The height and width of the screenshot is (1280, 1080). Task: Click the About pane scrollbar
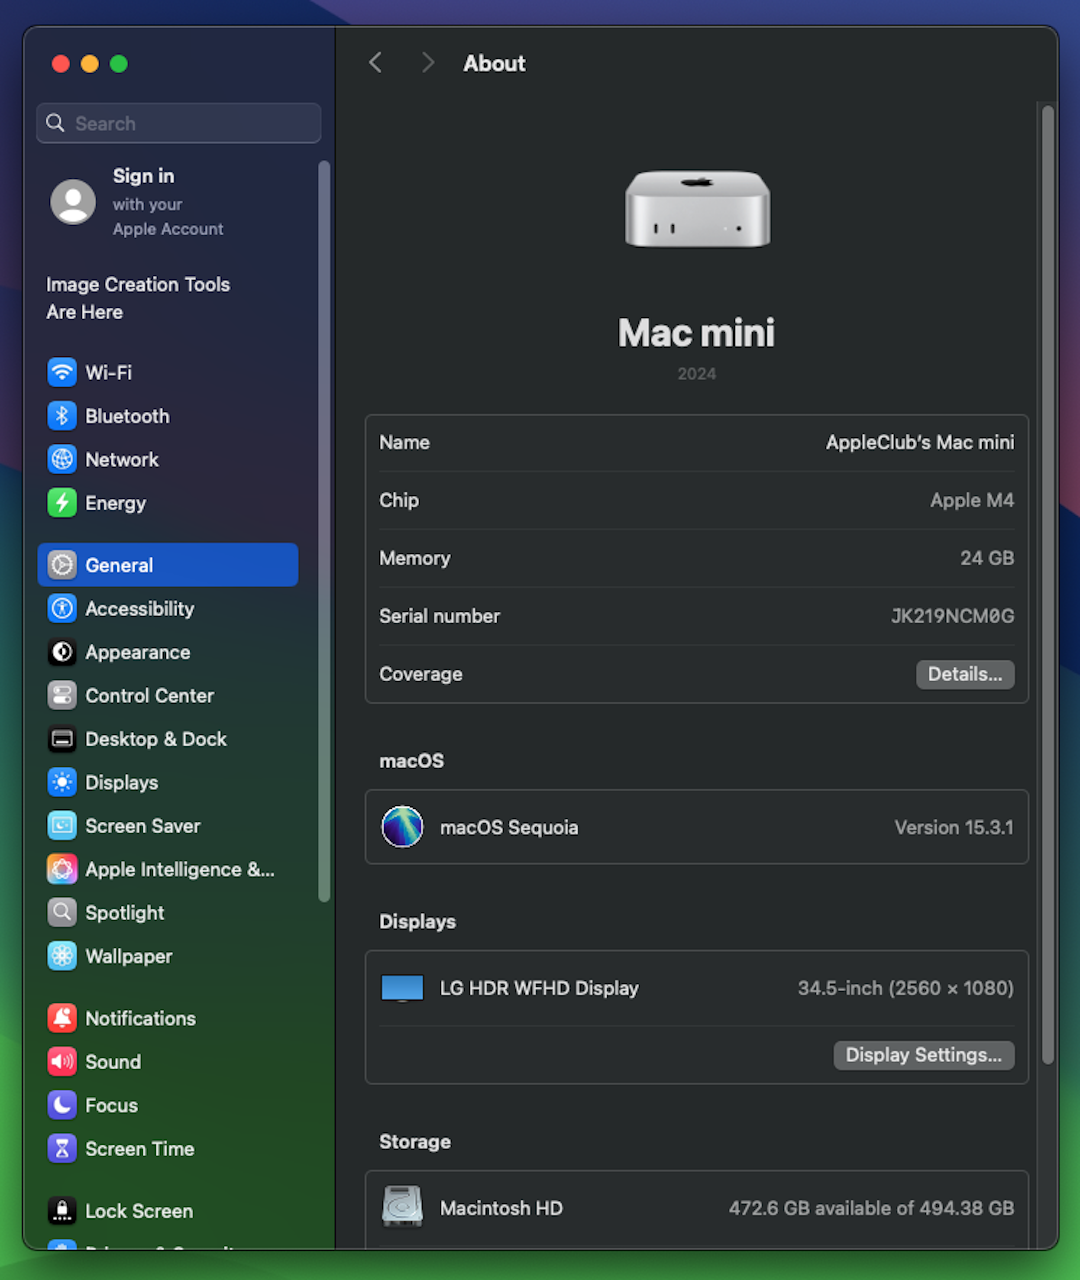[1048, 584]
